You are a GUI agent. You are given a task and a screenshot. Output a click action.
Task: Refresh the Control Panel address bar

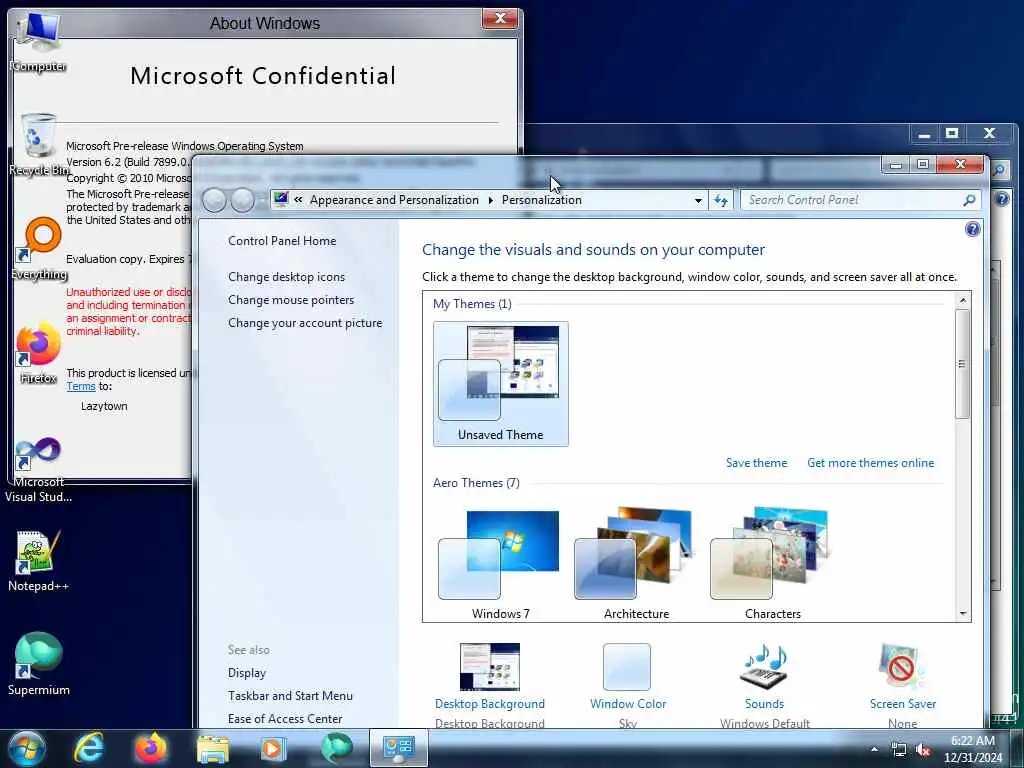point(721,200)
